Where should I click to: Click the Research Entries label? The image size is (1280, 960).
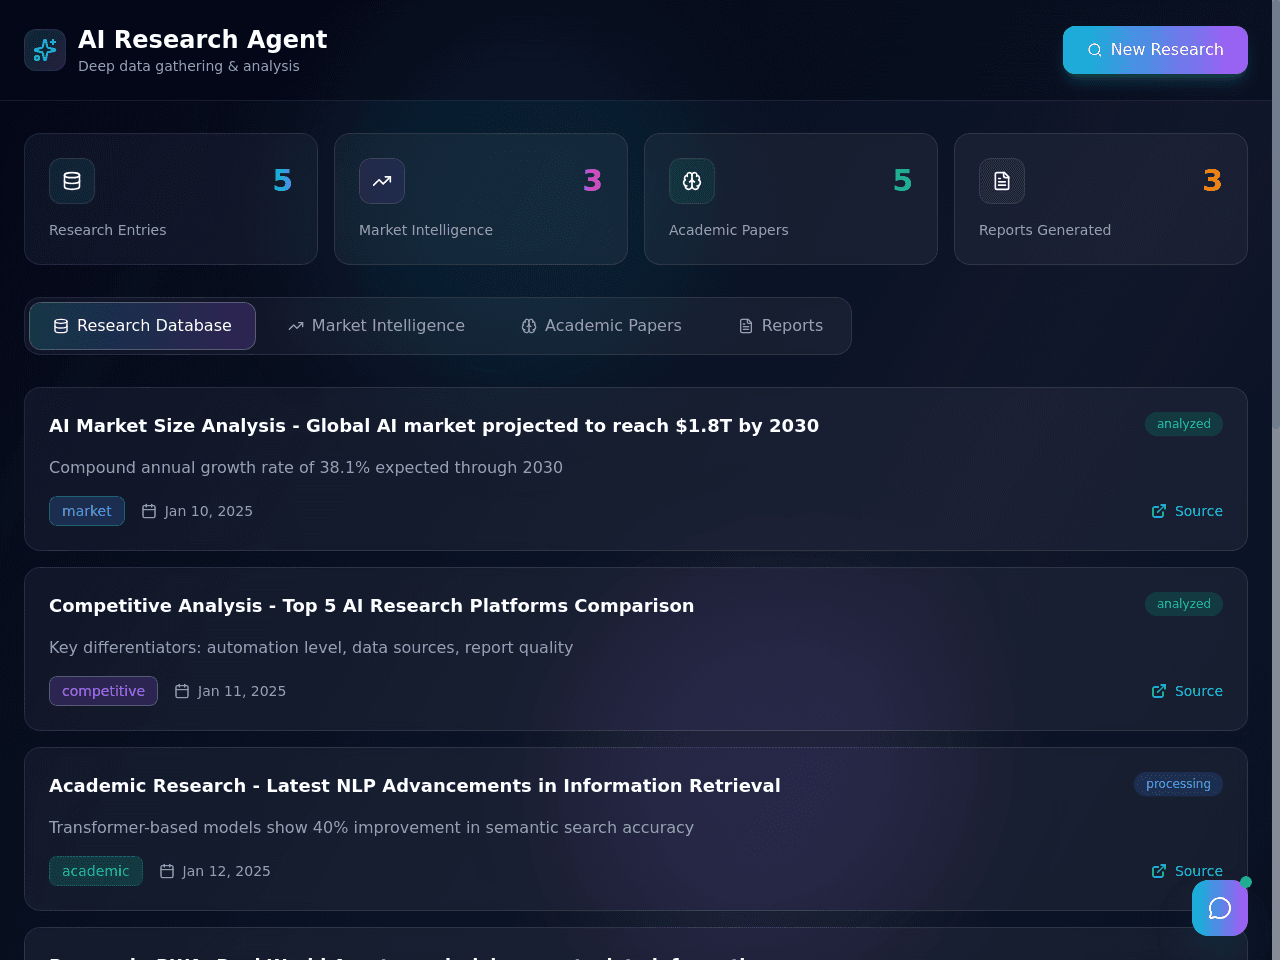coord(108,230)
